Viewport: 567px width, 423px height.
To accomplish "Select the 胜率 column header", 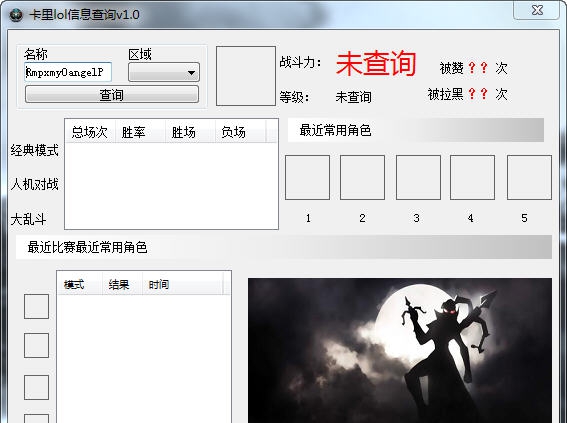I will click(140, 132).
